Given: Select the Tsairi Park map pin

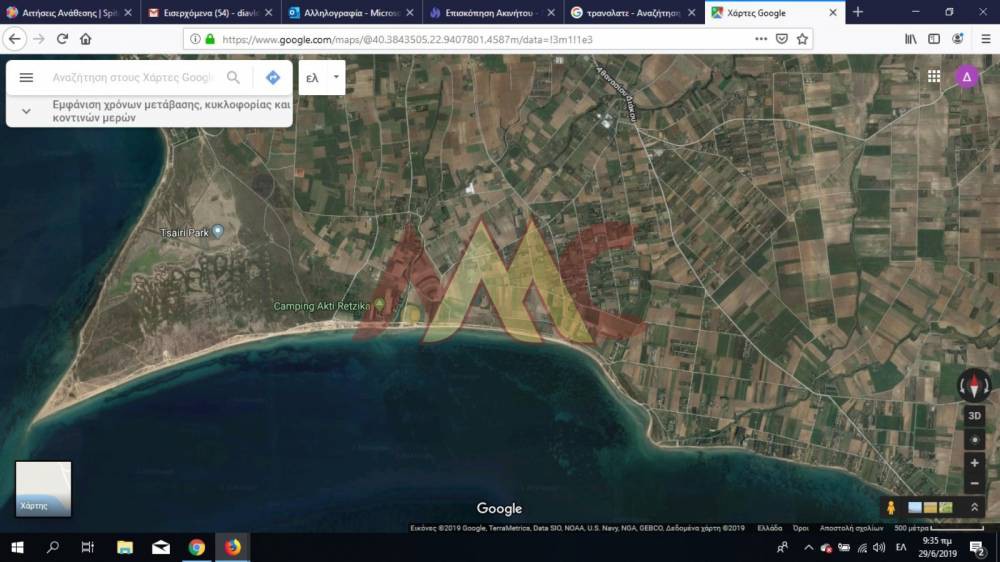Looking at the screenshot, I should (x=217, y=230).
